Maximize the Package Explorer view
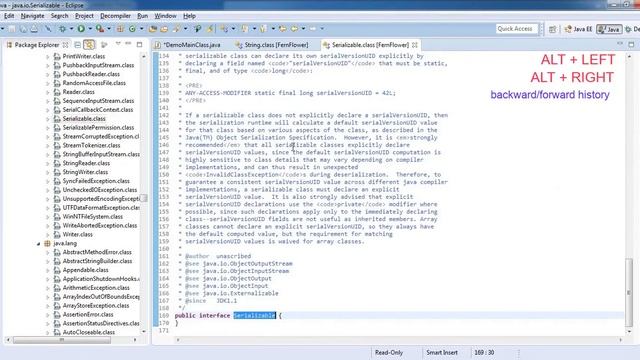Screen dimensions: 640x360 tap(140, 44)
